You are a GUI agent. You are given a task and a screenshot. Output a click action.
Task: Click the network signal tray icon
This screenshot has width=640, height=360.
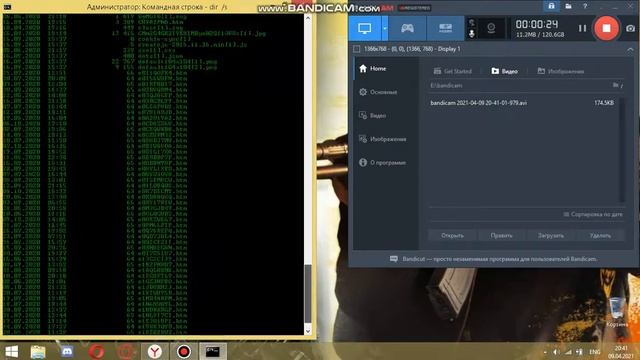coord(568,352)
